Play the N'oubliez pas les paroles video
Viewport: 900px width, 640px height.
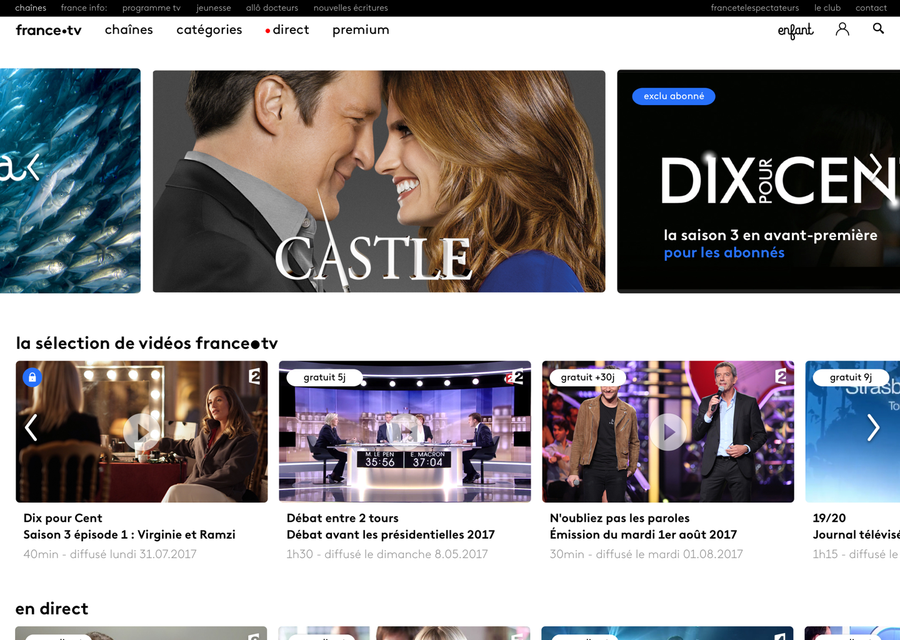coord(668,431)
